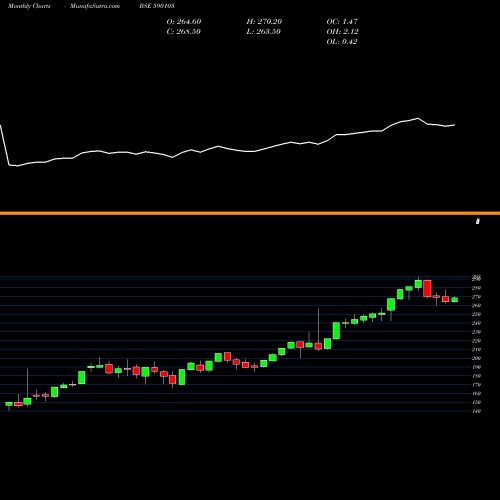
Task: Select the open price 'O: 264.60' readout
Action: click(x=184, y=22)
